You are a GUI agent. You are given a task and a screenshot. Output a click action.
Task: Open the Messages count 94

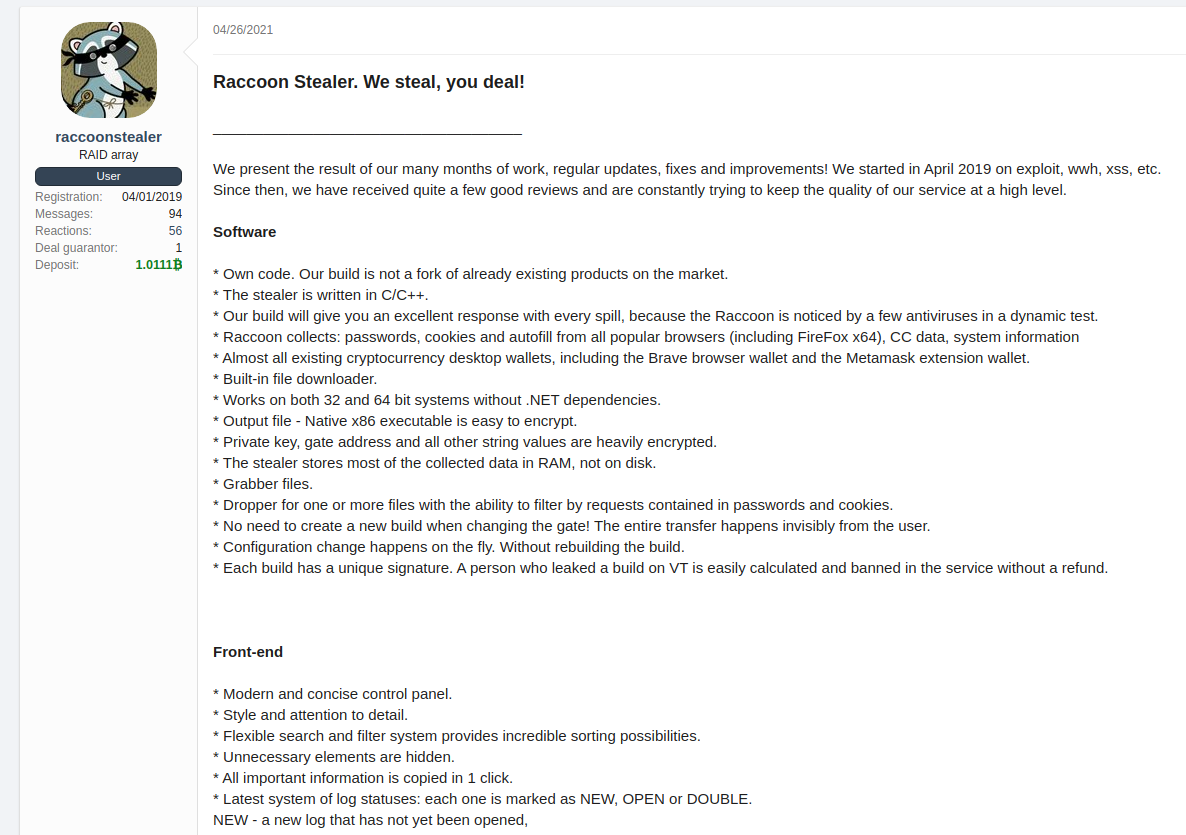pos(175,214)
